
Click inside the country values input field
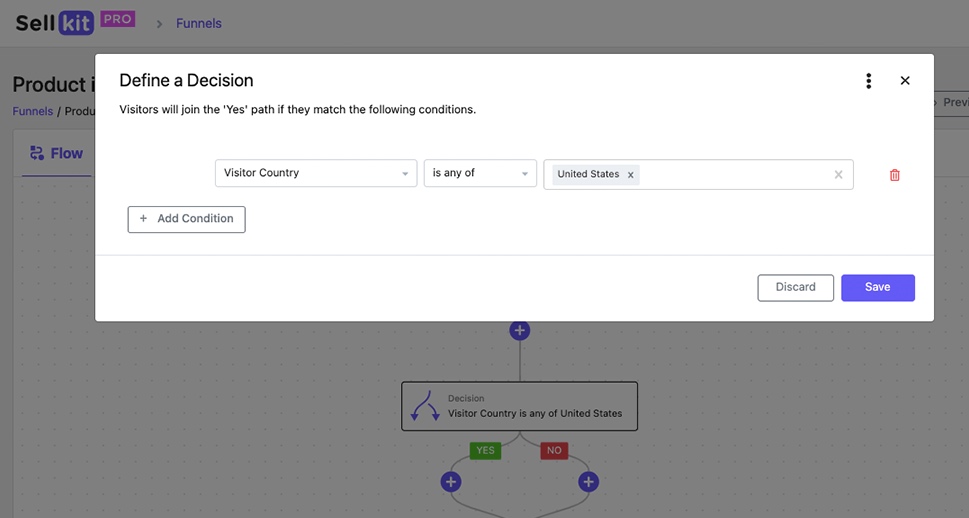pos(735,174)
